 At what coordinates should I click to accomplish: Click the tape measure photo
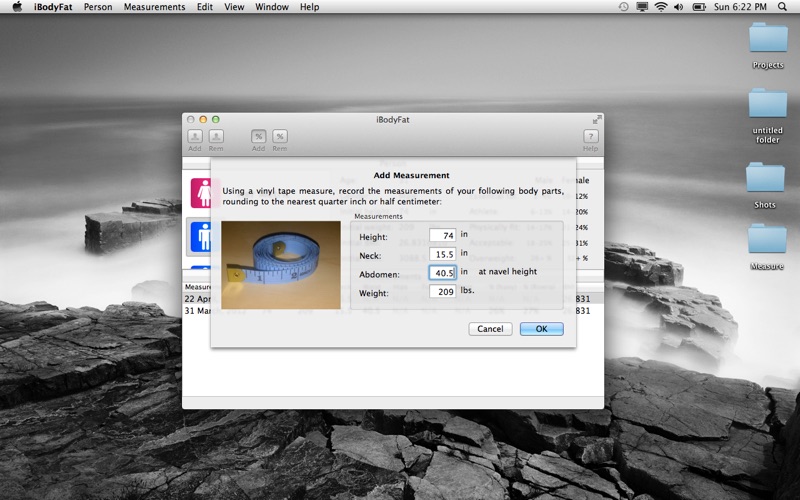pos(281,265)
